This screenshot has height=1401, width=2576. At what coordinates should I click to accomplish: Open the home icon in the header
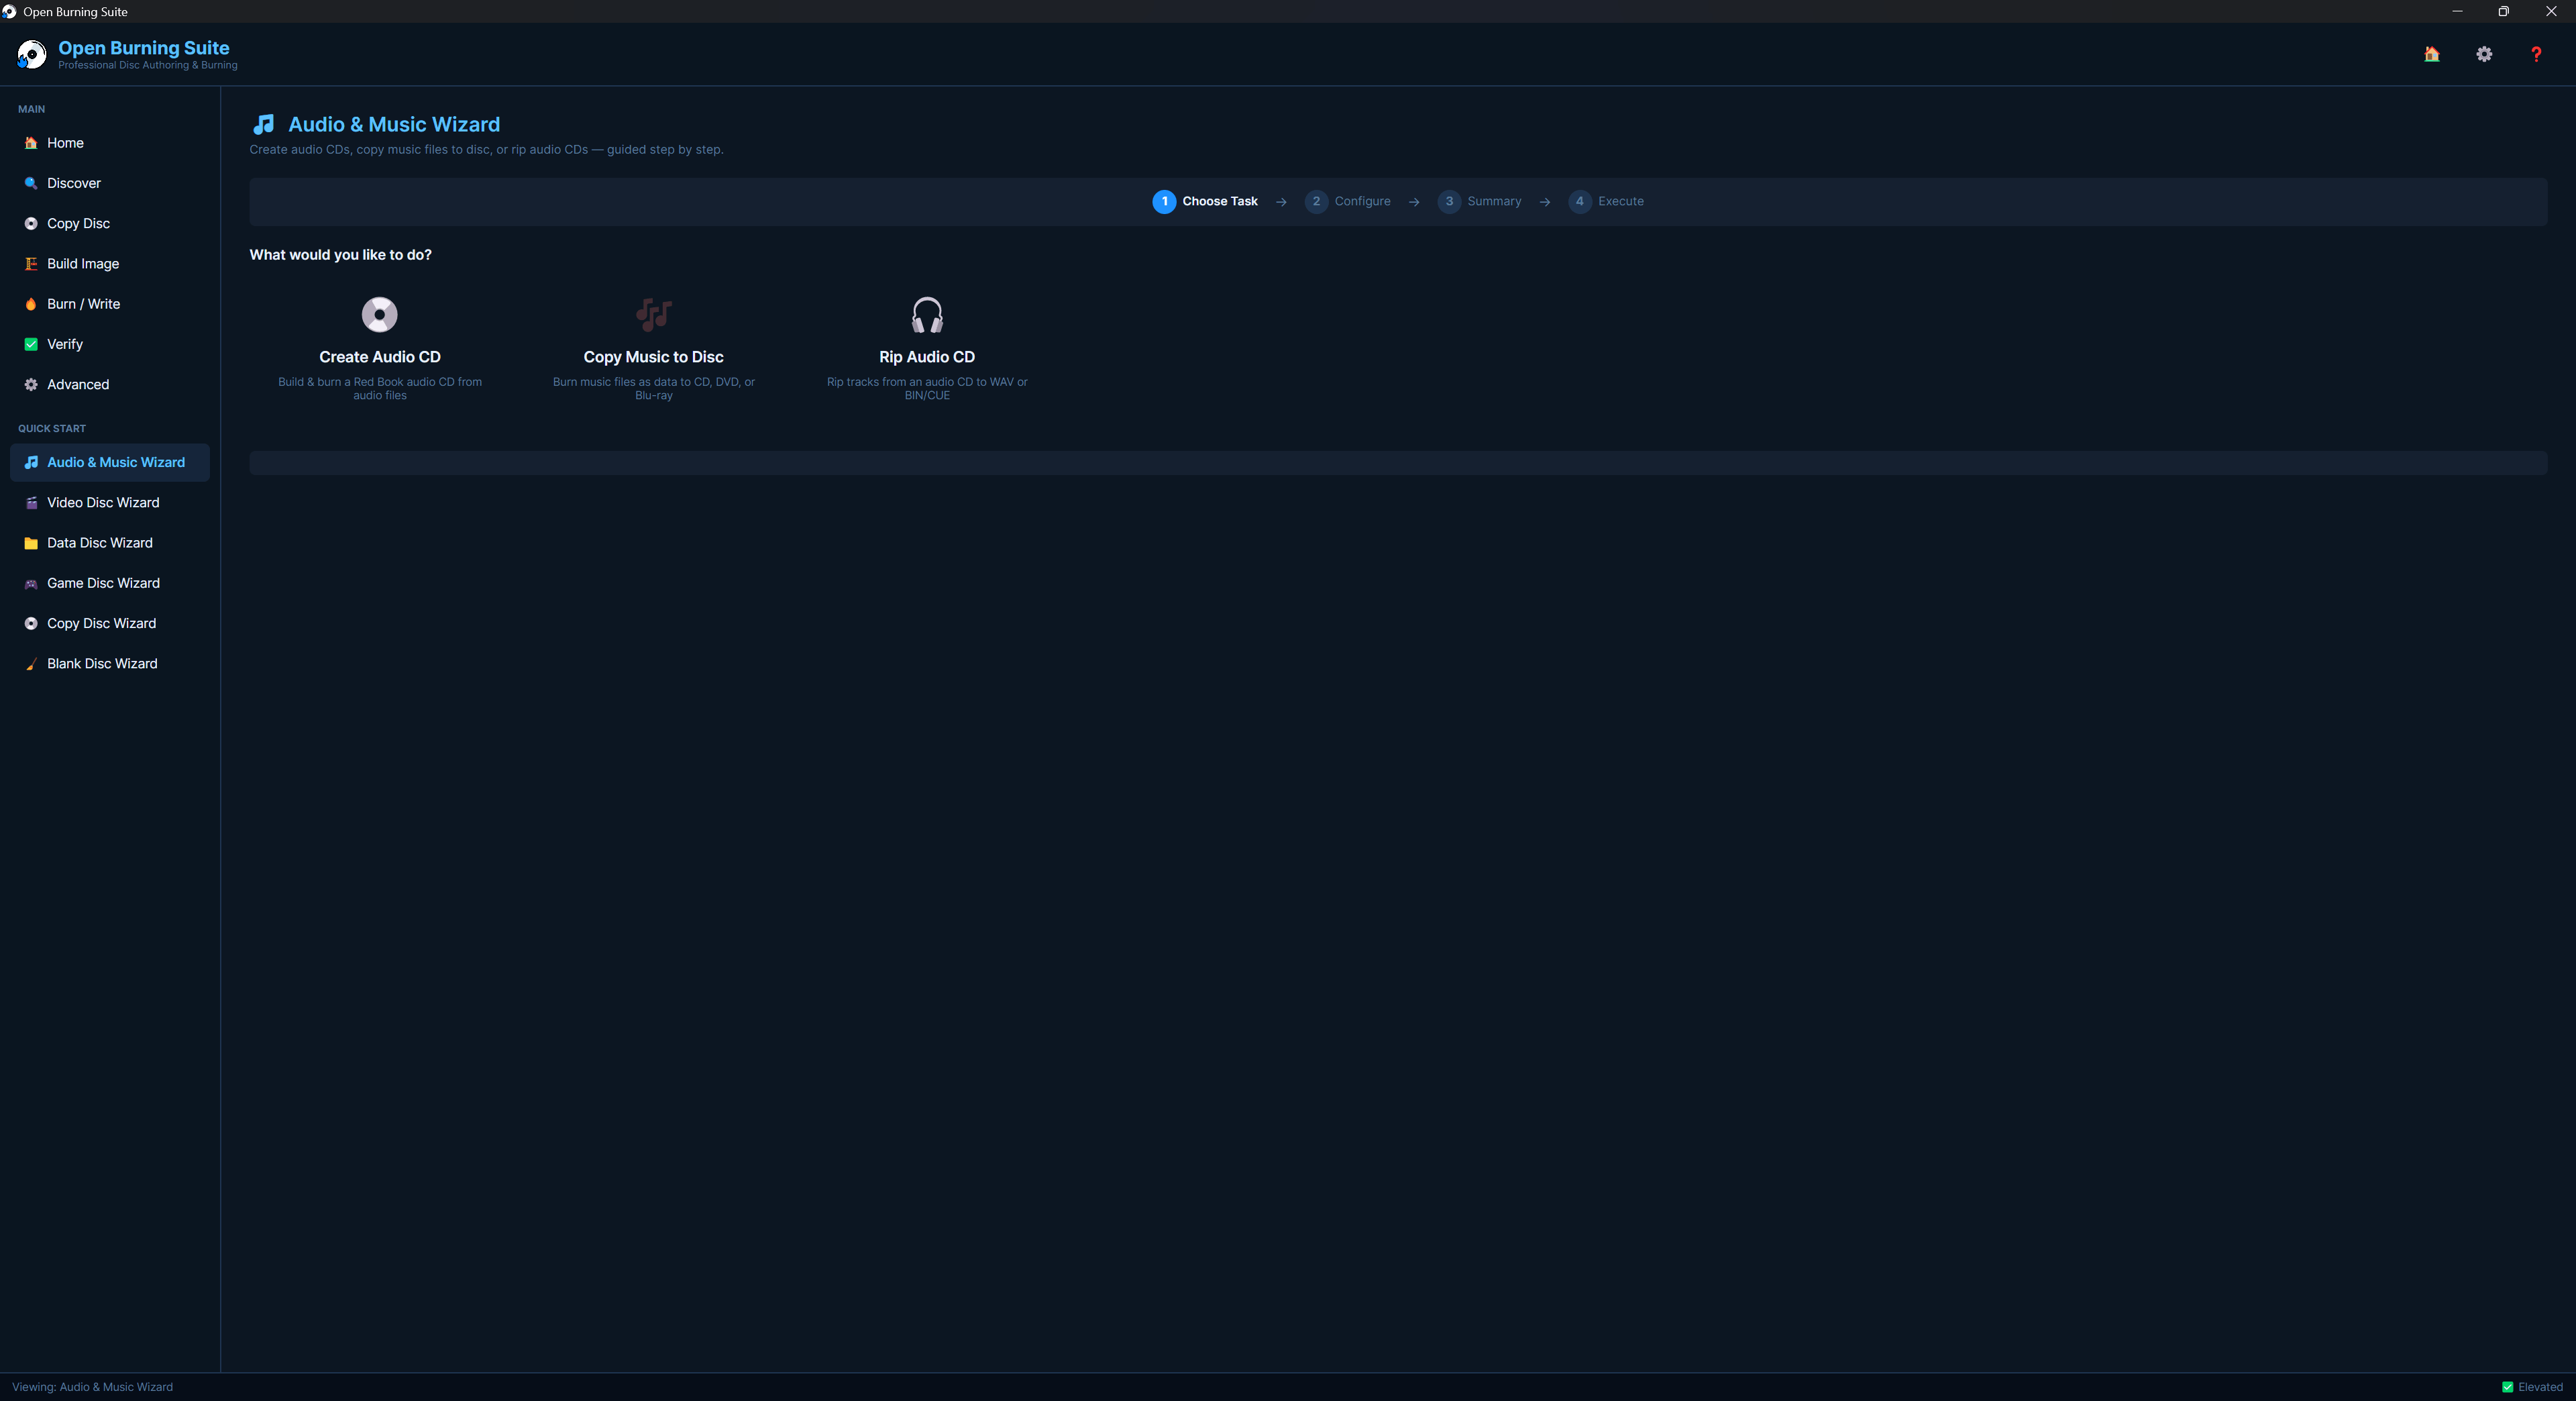[2431, 54]
